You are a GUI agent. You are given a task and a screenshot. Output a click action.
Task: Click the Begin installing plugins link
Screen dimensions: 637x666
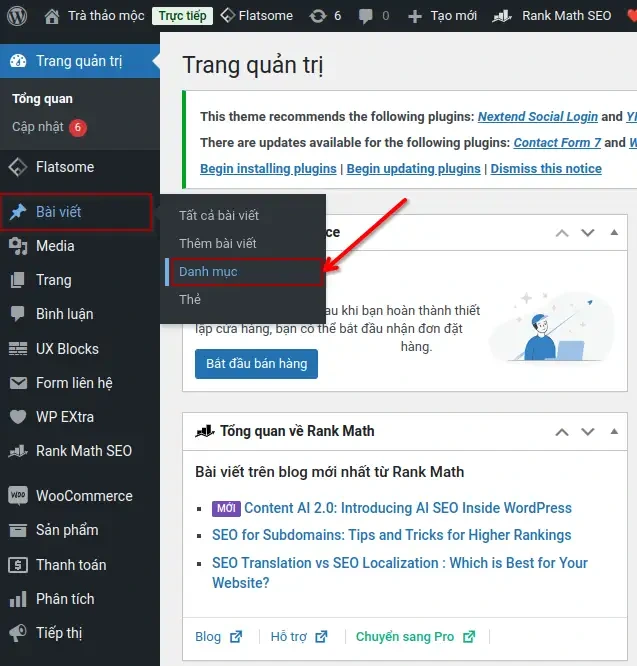(268, 169)
